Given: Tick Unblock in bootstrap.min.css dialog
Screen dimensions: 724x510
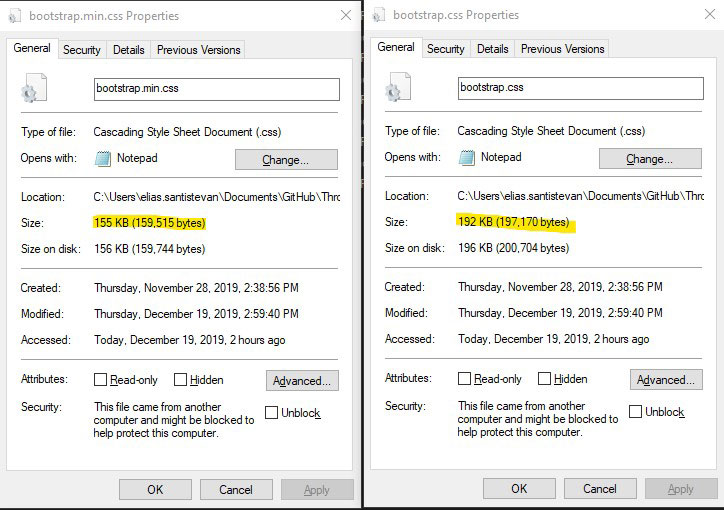Looking at the screenshot, I should tap(272, 413).
